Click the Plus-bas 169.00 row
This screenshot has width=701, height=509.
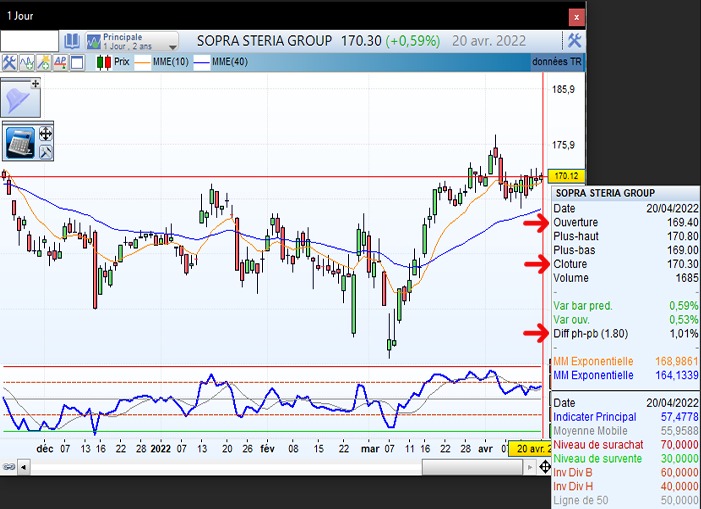pos(625,250)
